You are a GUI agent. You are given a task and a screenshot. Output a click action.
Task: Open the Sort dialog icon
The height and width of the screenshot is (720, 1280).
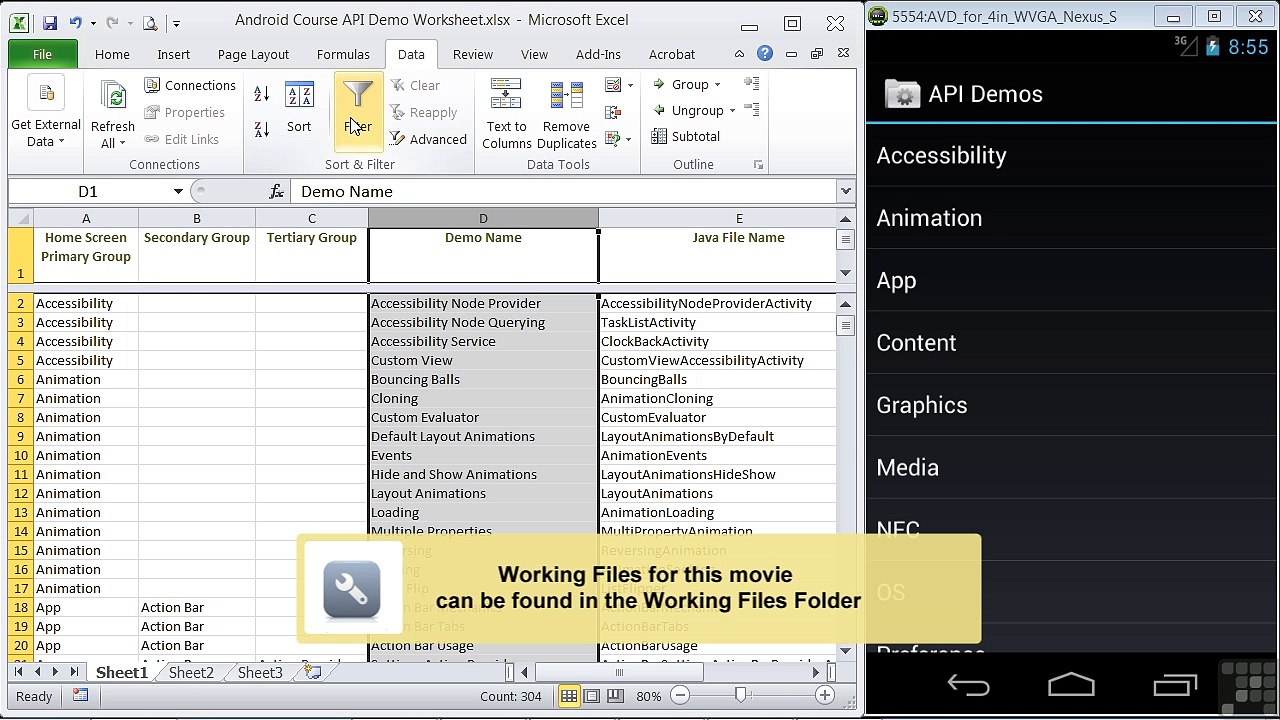[x=299, y=96]
